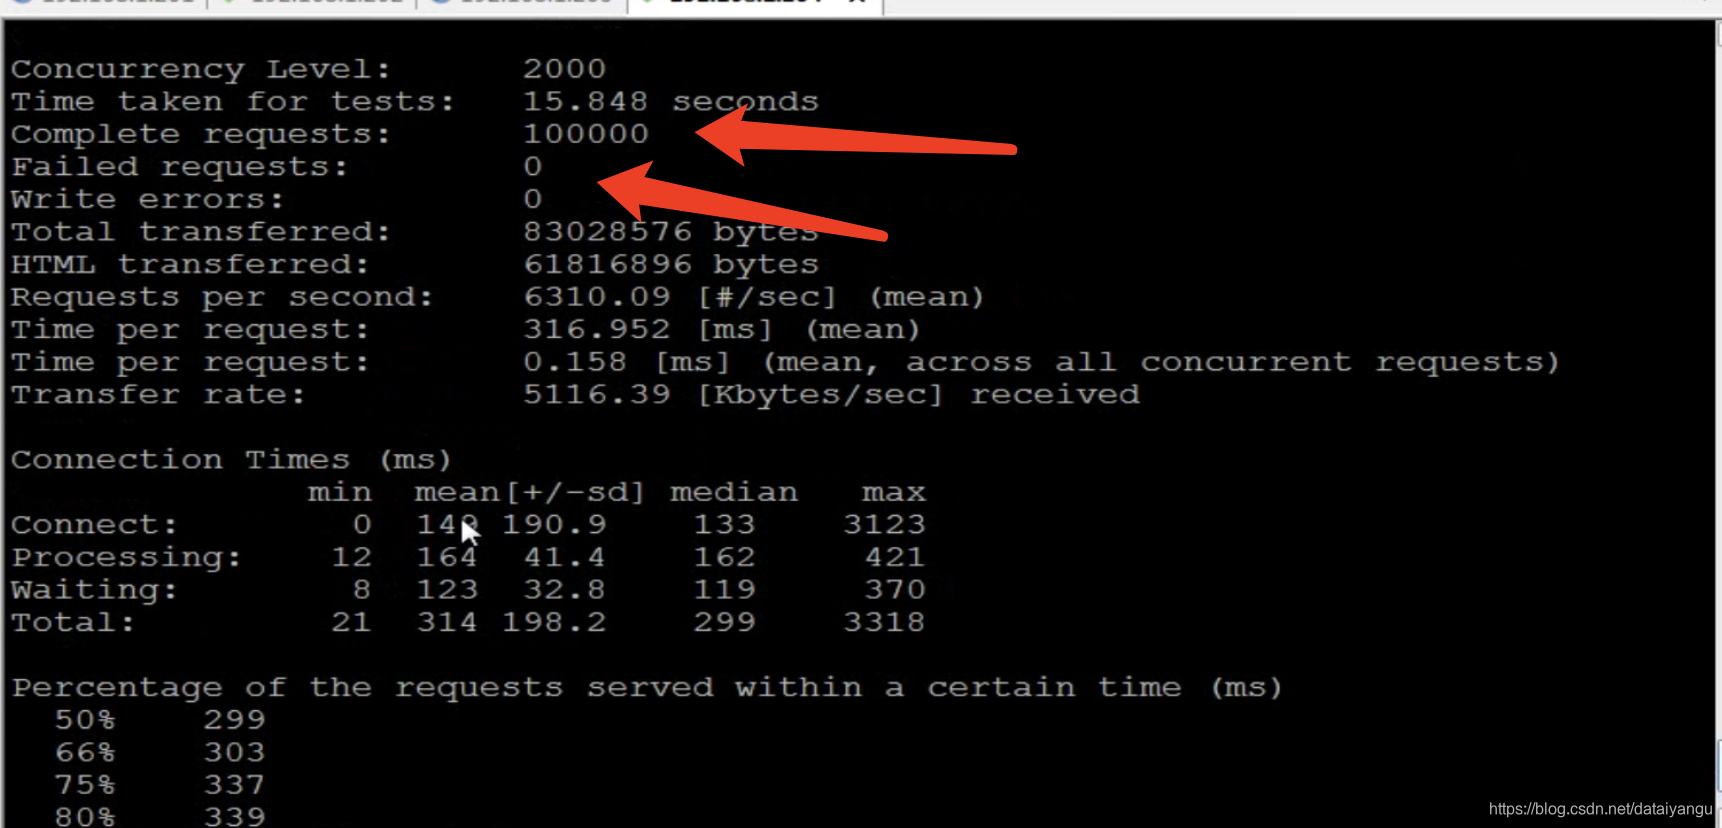Click Total row mean value 314

click(446, 622)
